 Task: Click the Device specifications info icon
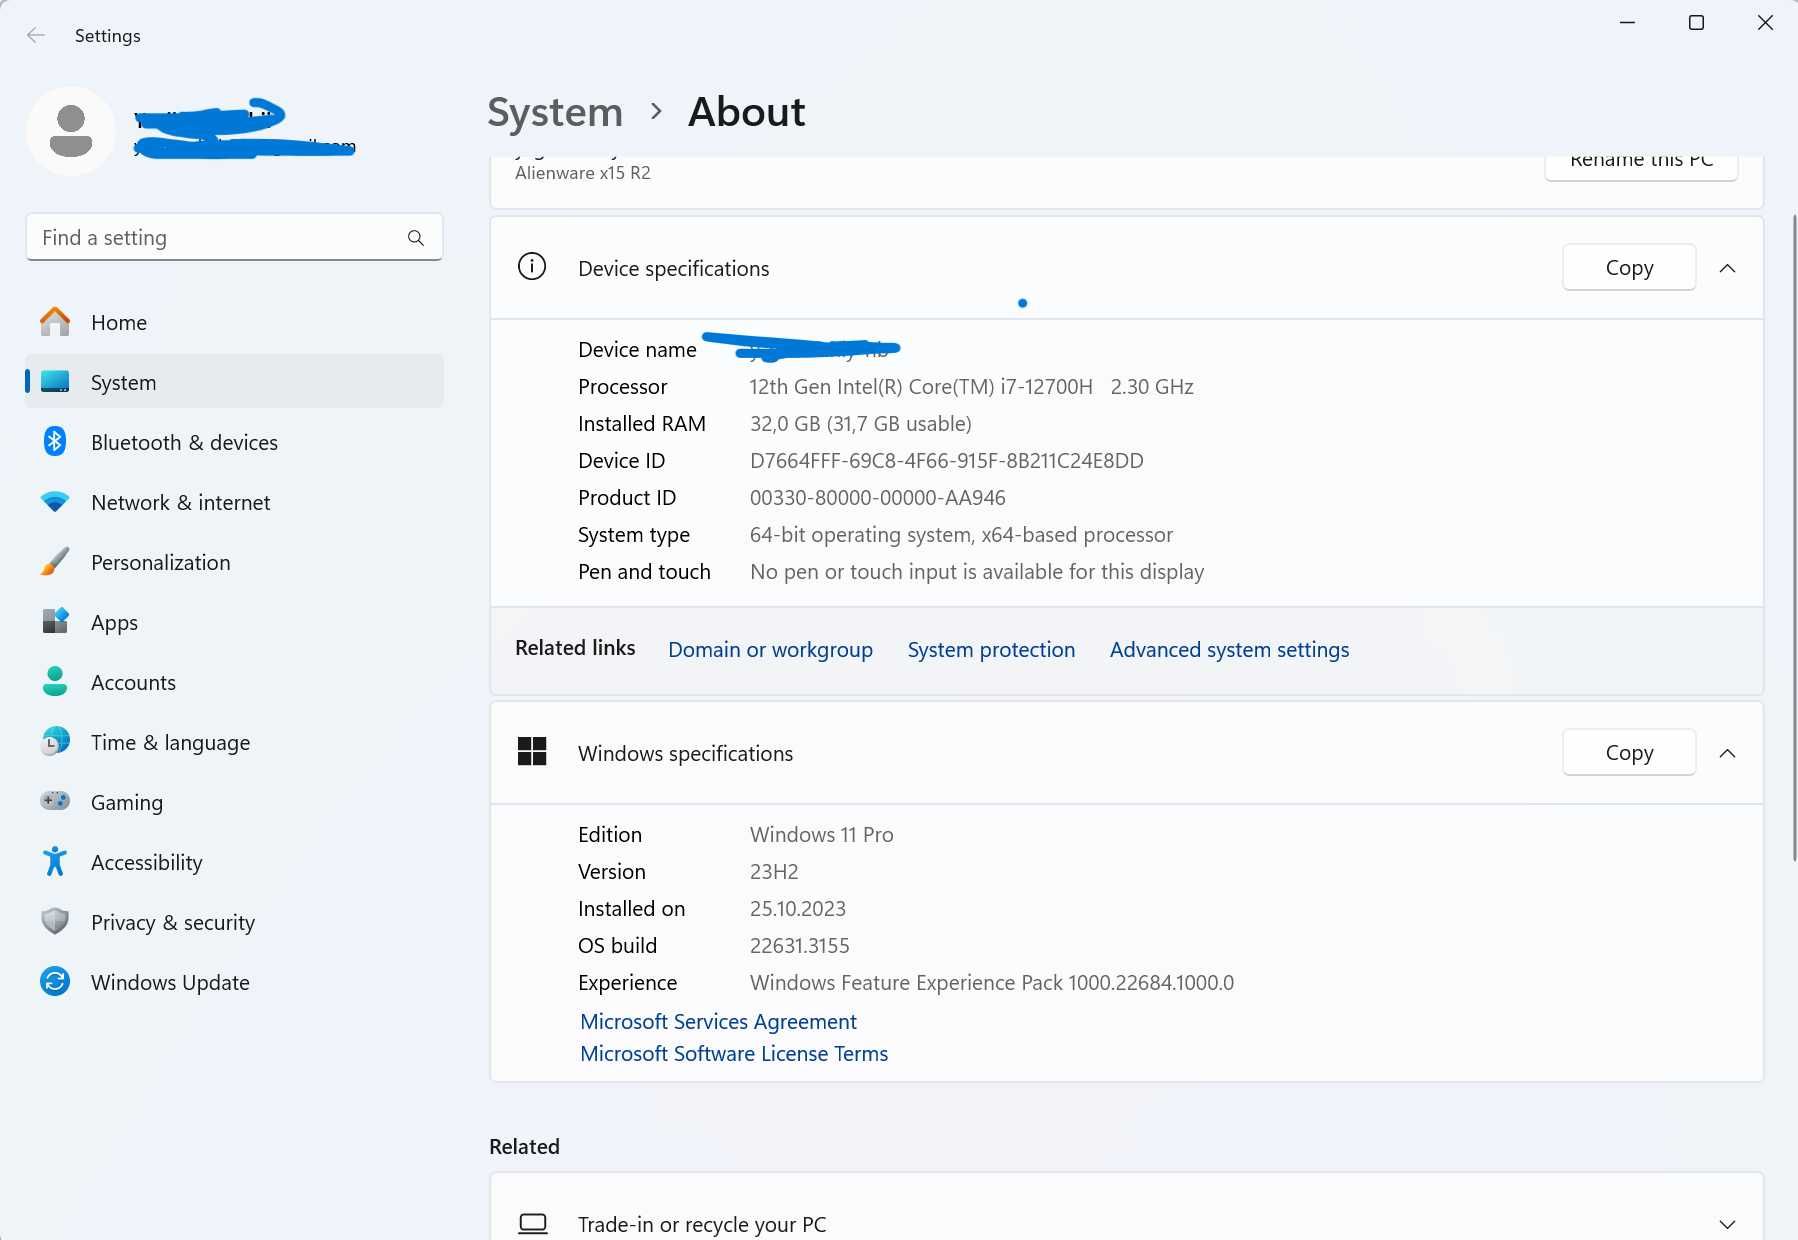[x=532, y=267]
